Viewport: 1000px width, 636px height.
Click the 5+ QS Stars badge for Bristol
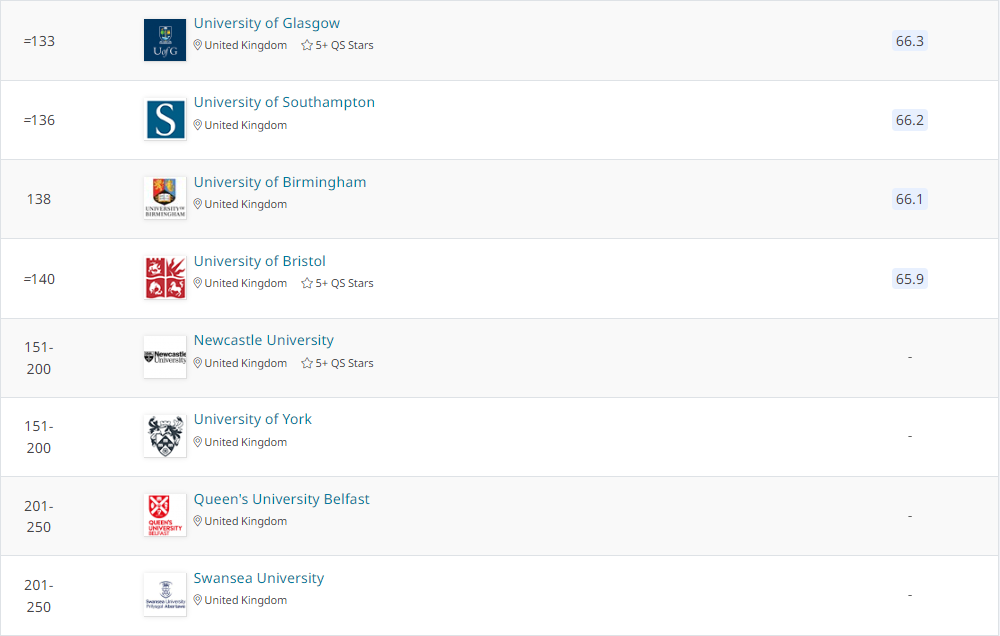pyautogui.click(x=338, y=283)
